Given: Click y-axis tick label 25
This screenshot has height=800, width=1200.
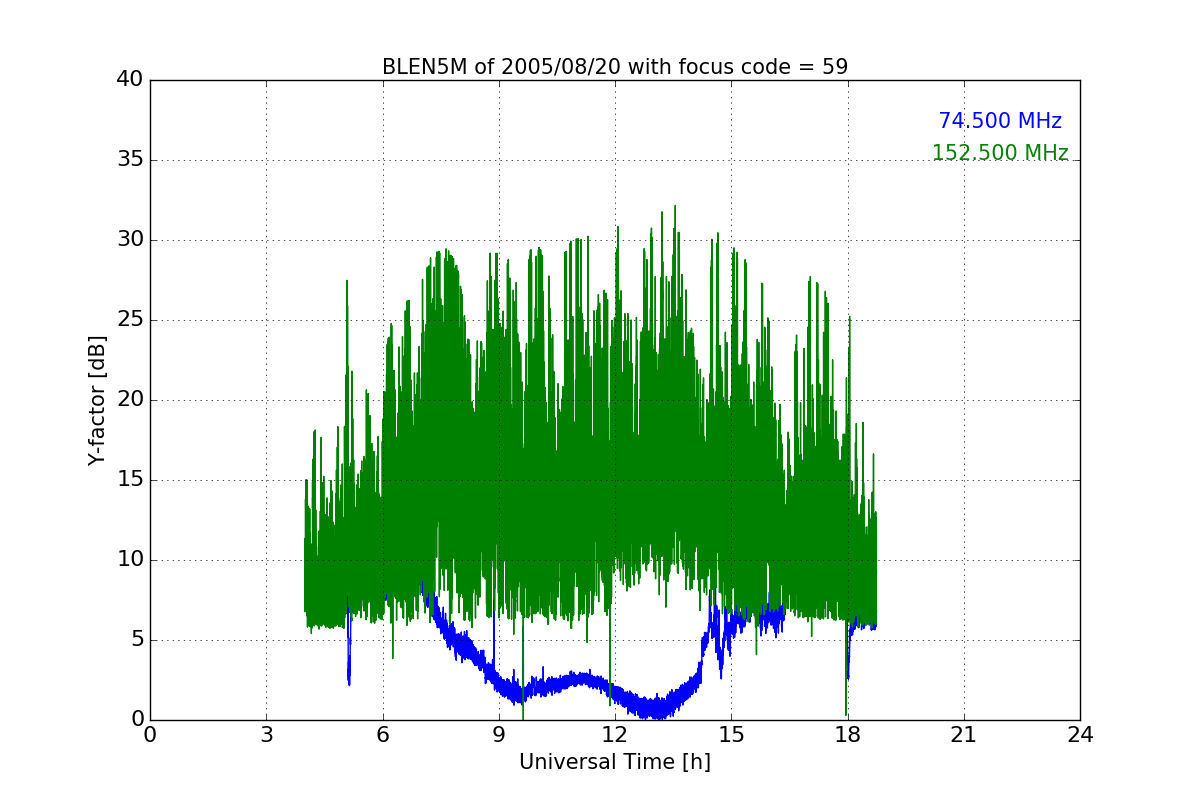Looking at the screenshot, I should point(130,320).
